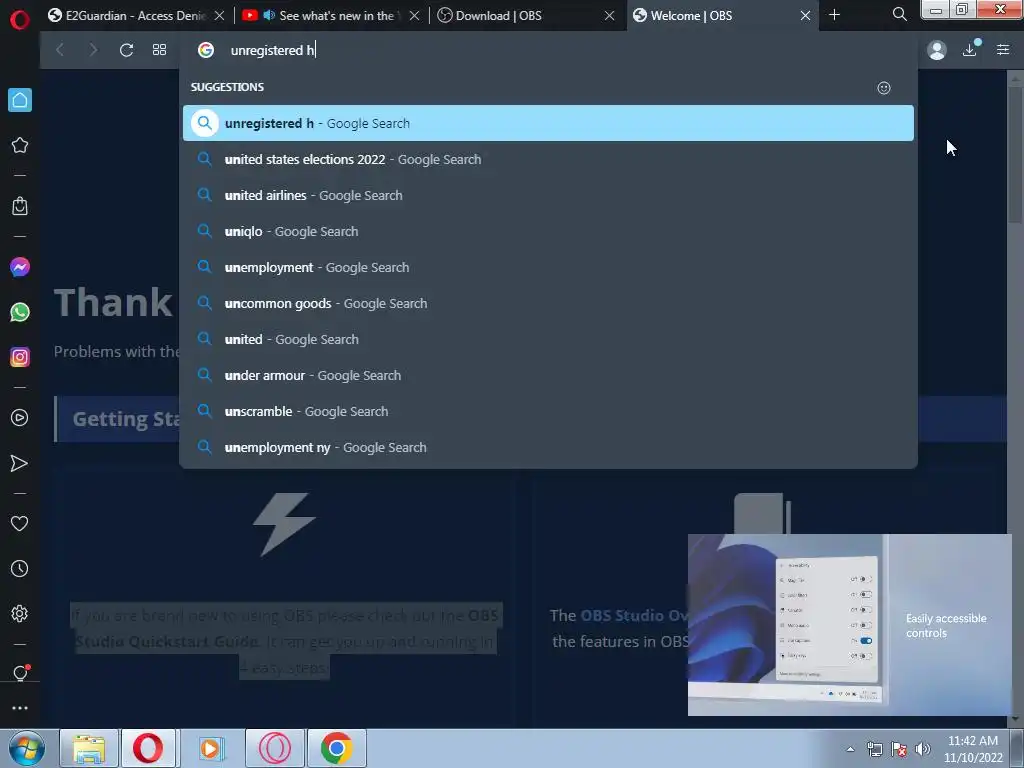Close the E2Guardian tab
This screenshot has width=1024, height=768.
coord(219,16)
